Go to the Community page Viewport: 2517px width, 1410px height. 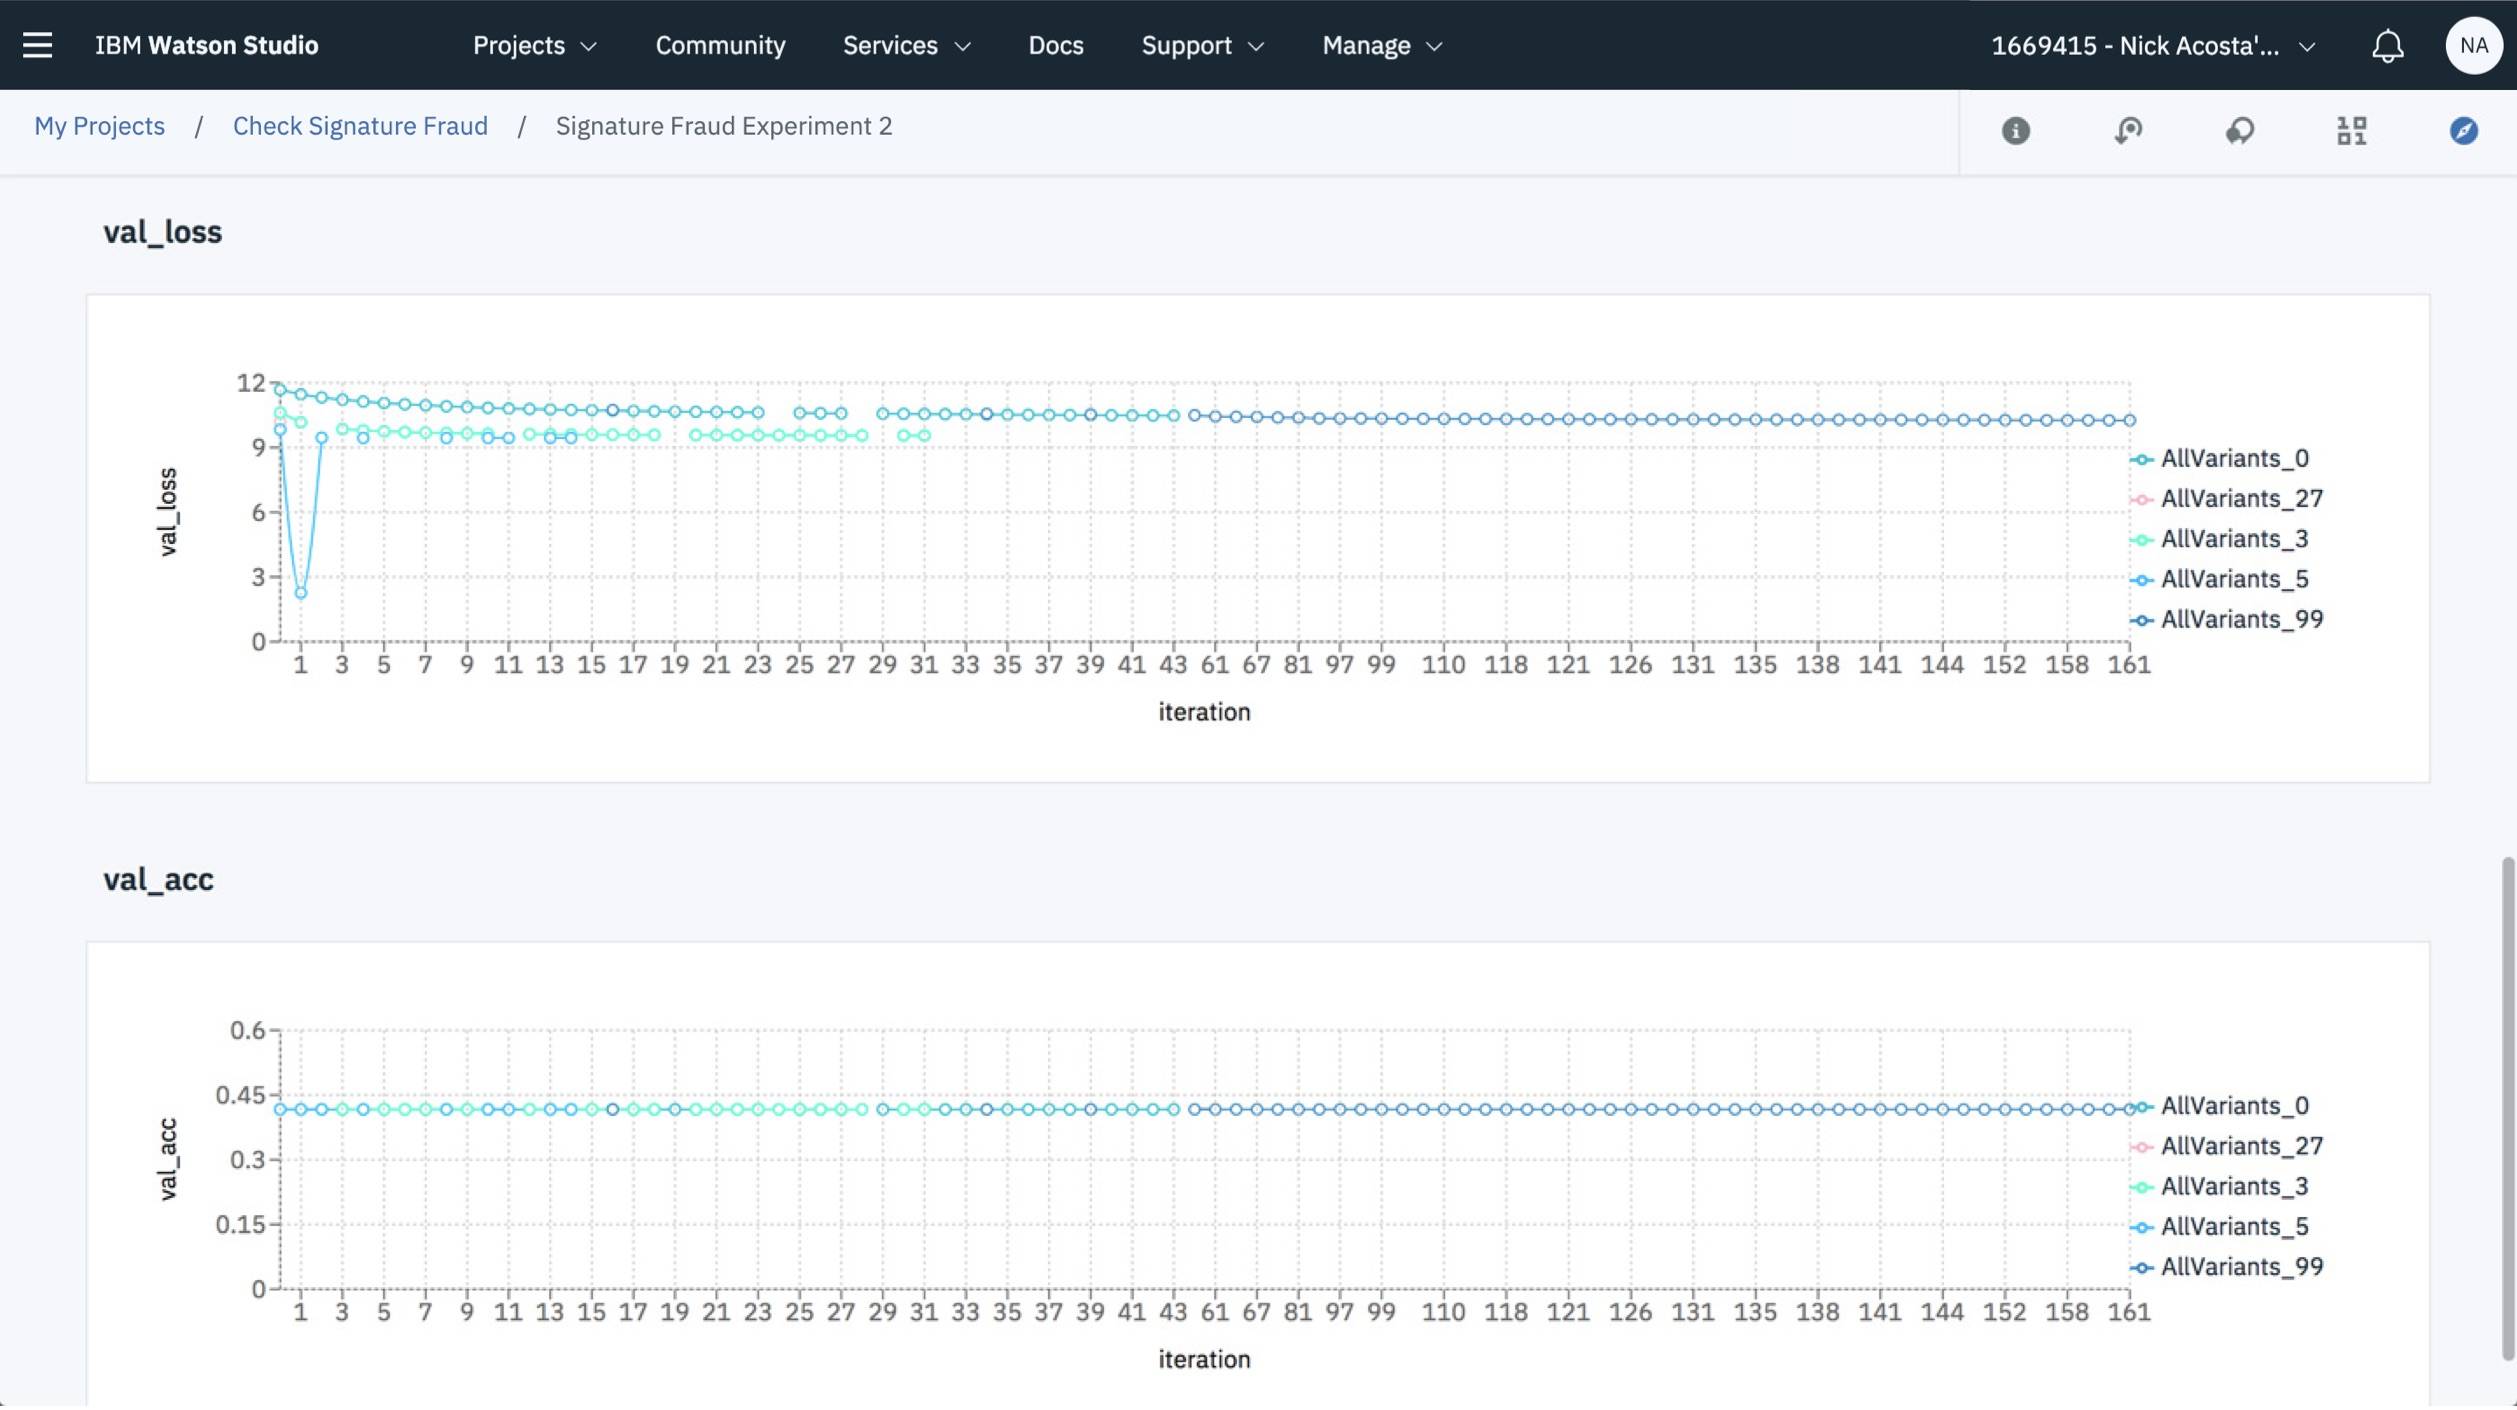[x=720, y=45]
